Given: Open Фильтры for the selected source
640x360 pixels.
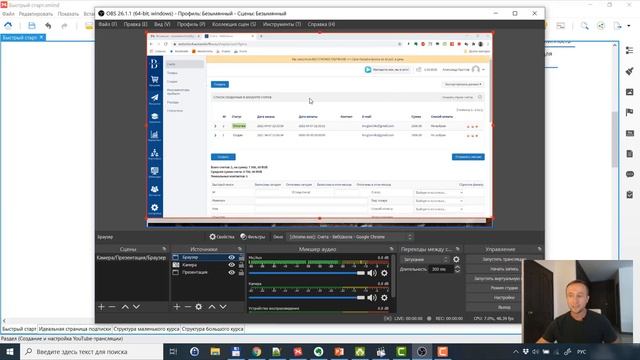Looking at the screenshot, I should (x=253, y=237).
